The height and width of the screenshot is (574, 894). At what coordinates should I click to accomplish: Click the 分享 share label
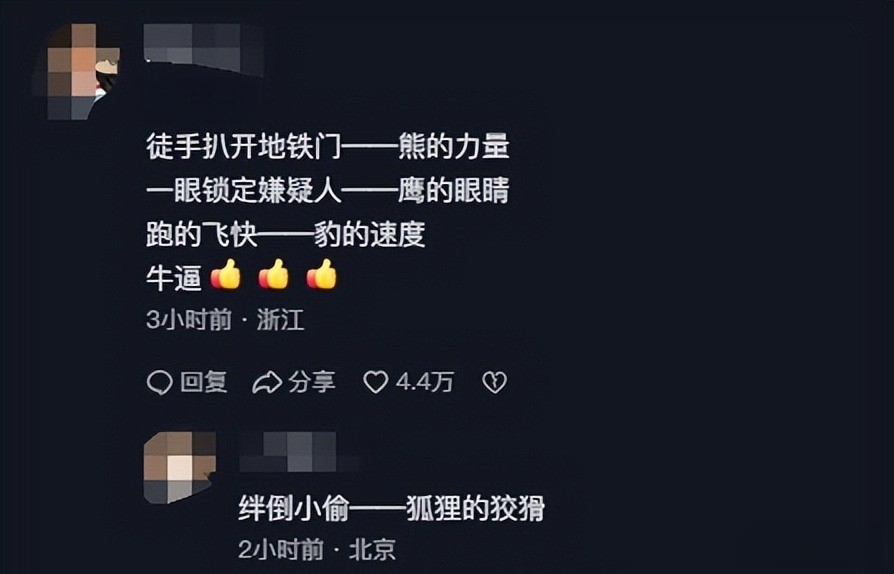click(x=311, y=382)
